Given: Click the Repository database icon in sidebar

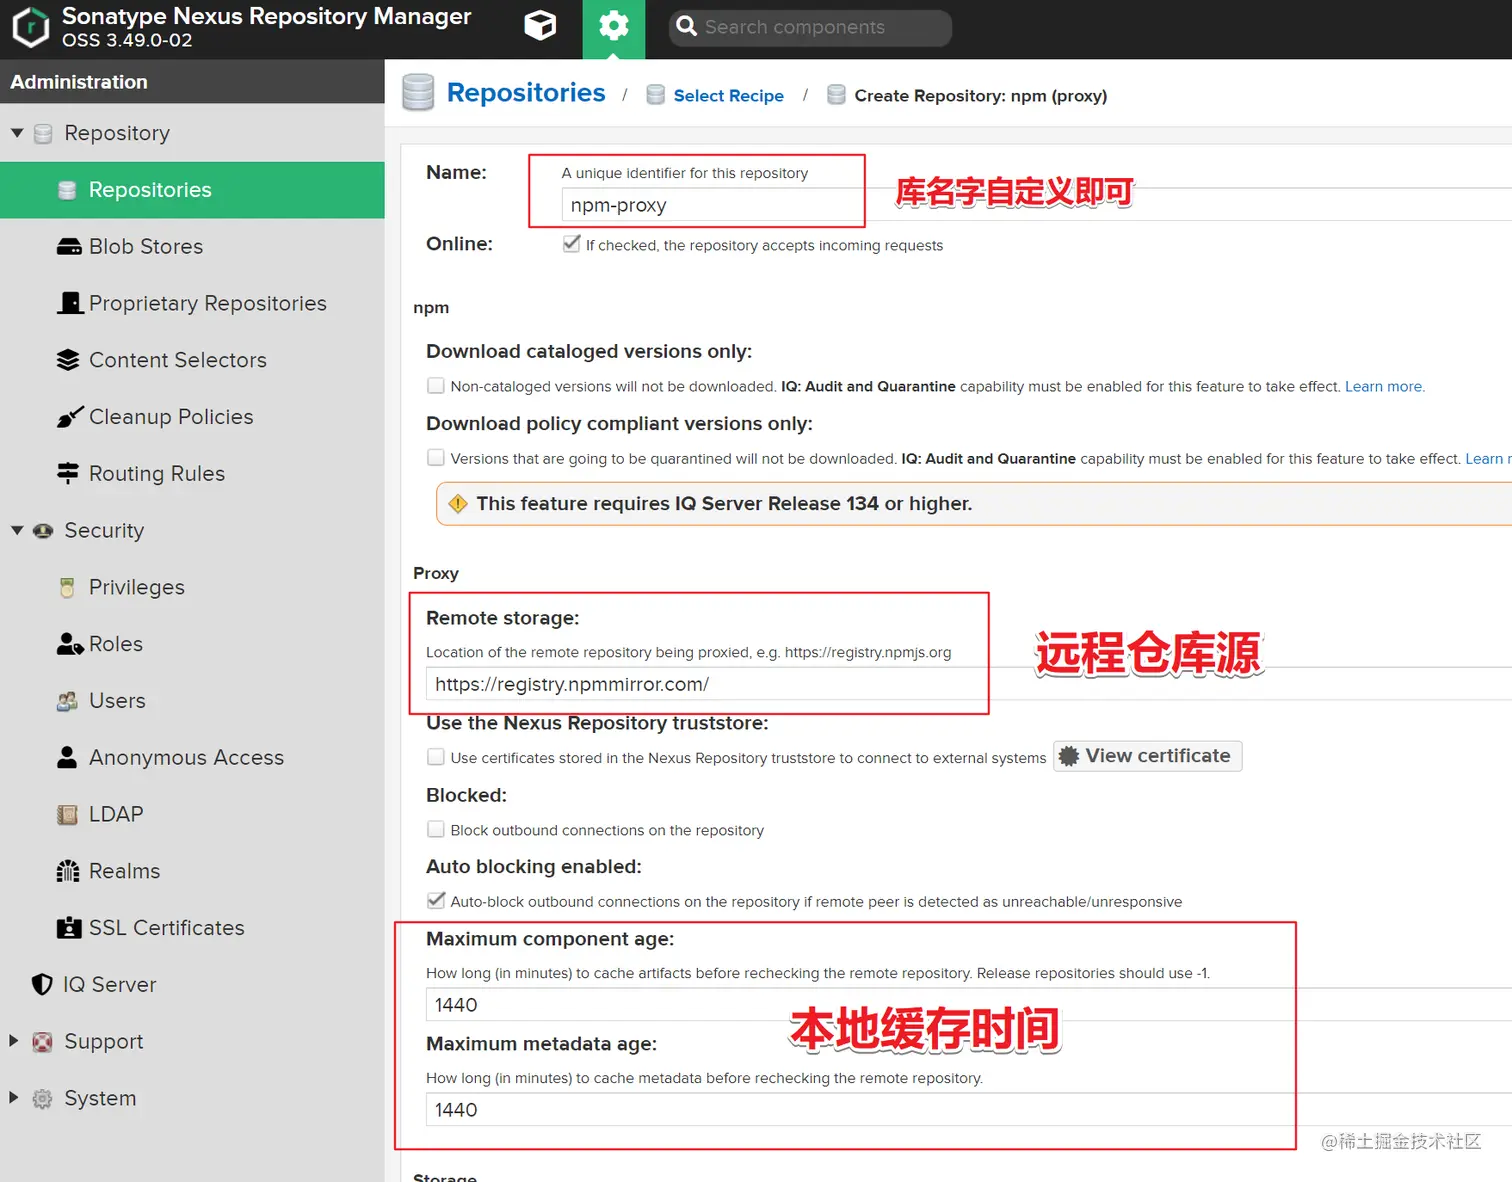Looking at the screenshot, I should (43, 134).
